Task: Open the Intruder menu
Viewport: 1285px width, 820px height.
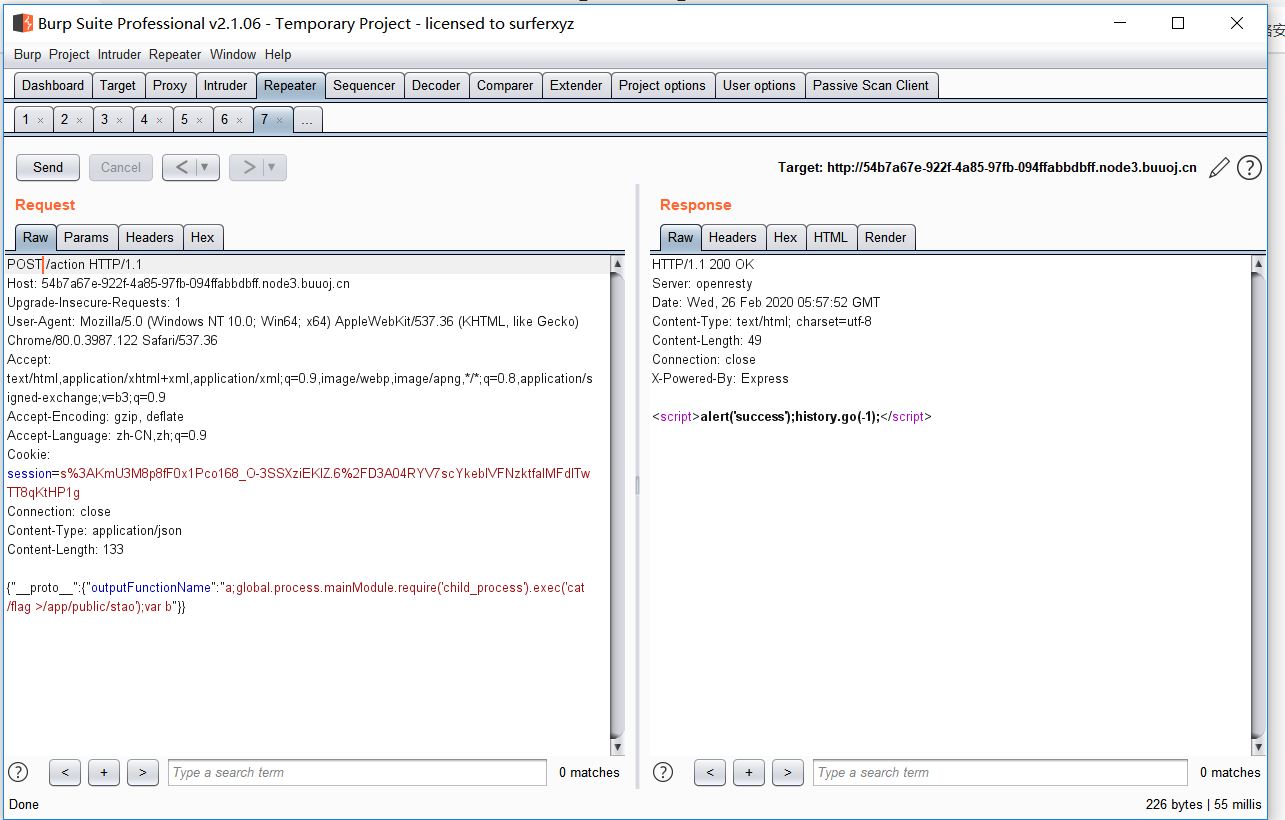Action: pyautogui.click(x=119, y=54)
